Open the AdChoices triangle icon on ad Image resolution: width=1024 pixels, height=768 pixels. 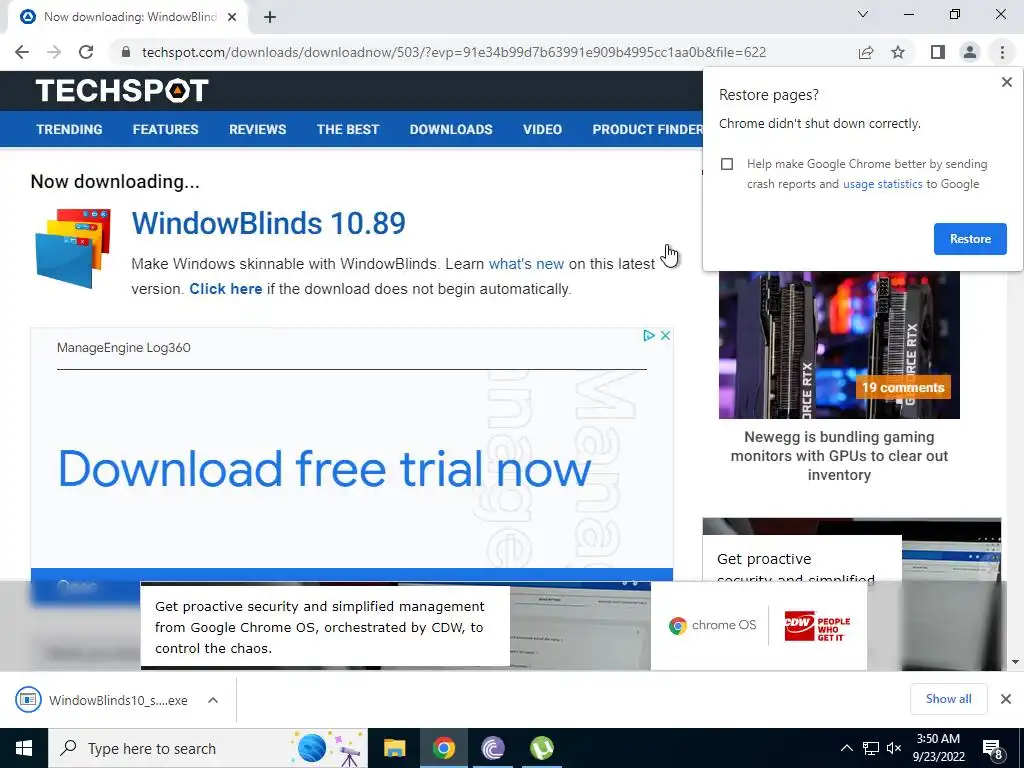648,336
